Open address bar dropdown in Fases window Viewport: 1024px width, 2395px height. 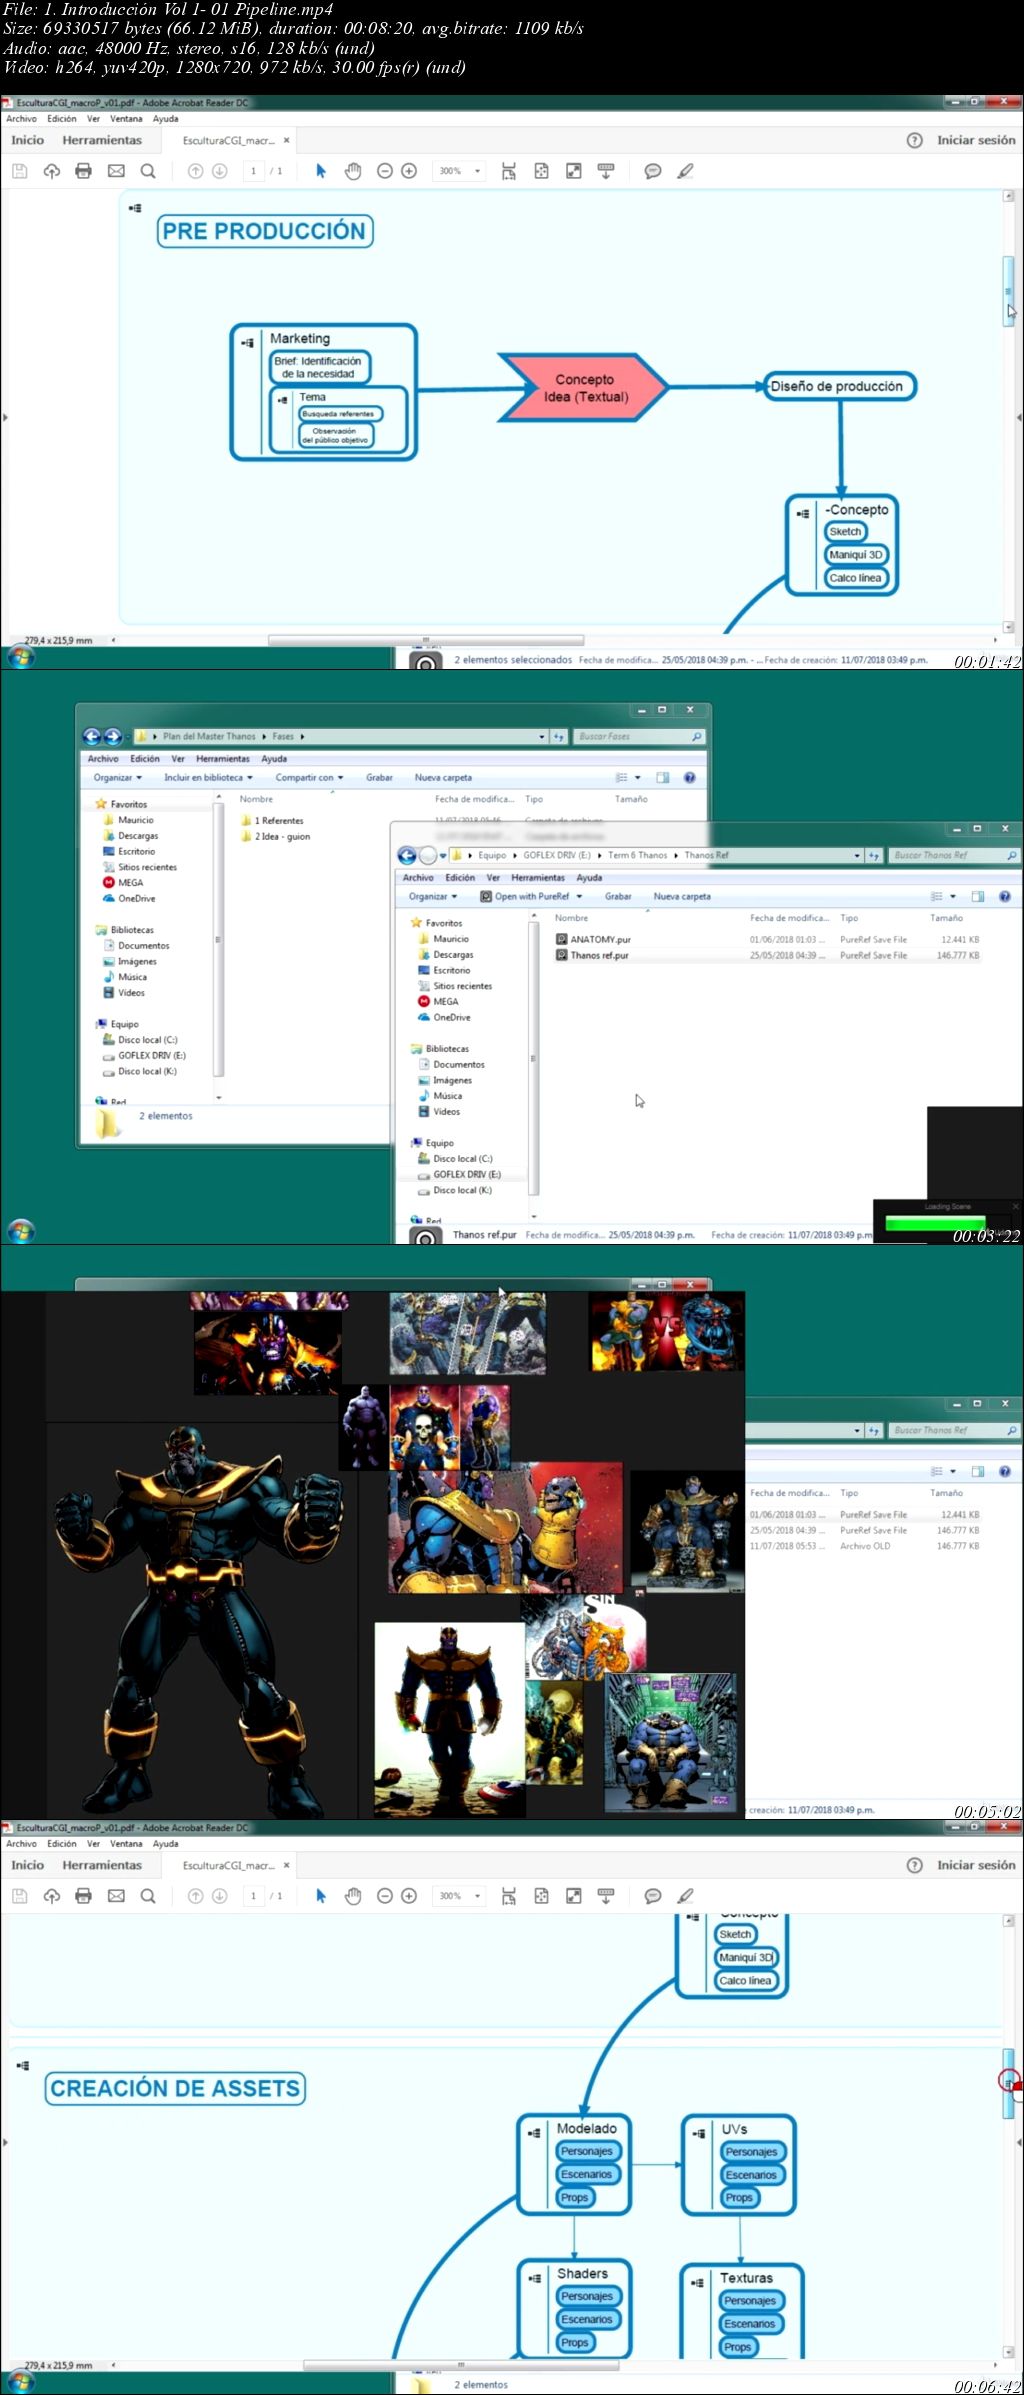(x=542, y=736)
